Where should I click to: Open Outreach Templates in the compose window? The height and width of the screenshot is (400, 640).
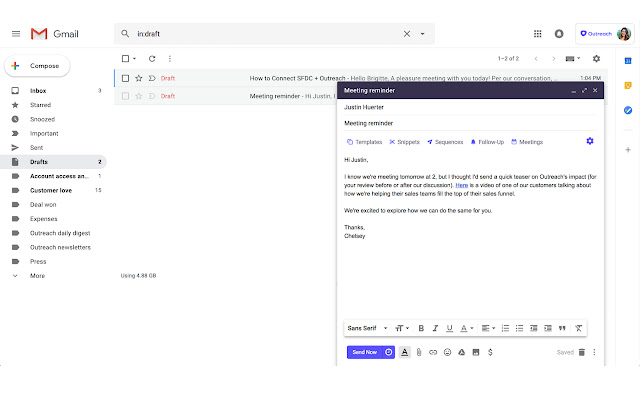[364, 142]
